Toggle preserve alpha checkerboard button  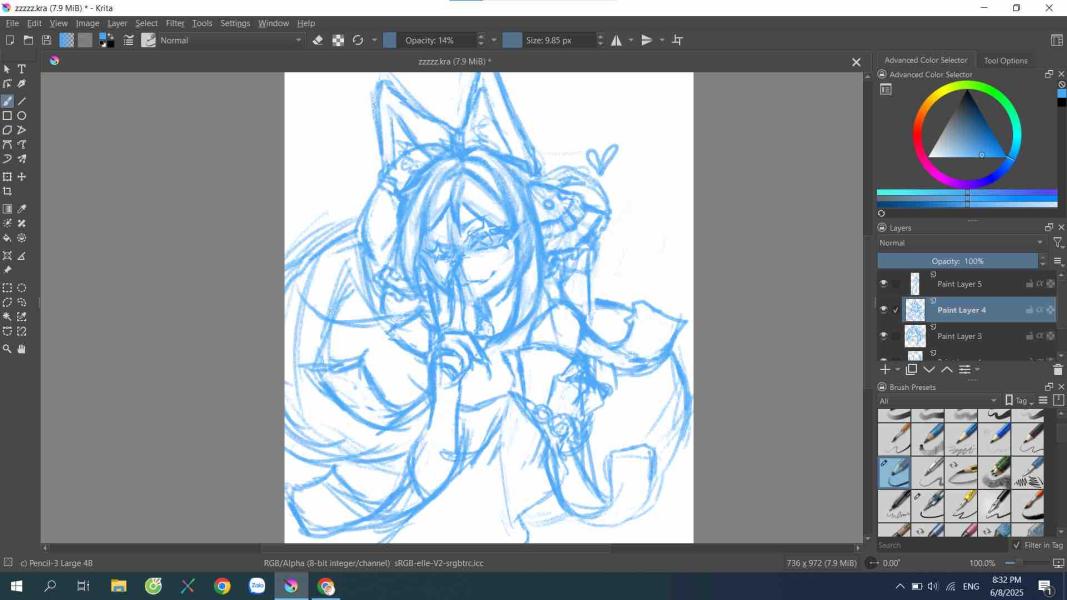click(x=338, y=40)
